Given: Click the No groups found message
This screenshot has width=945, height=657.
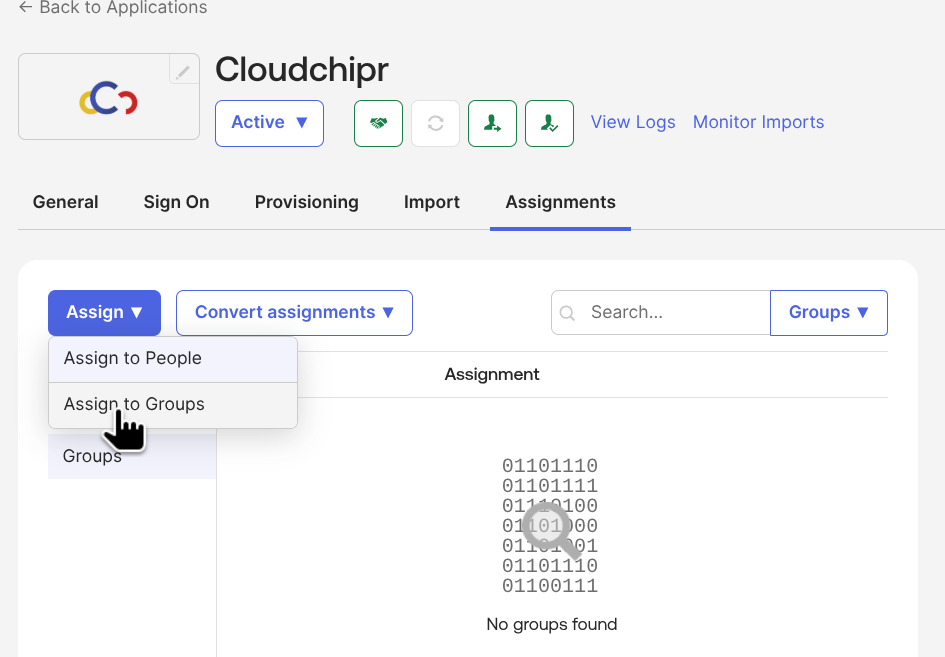Looking at the screenshot, I should [x=551, y=624].
